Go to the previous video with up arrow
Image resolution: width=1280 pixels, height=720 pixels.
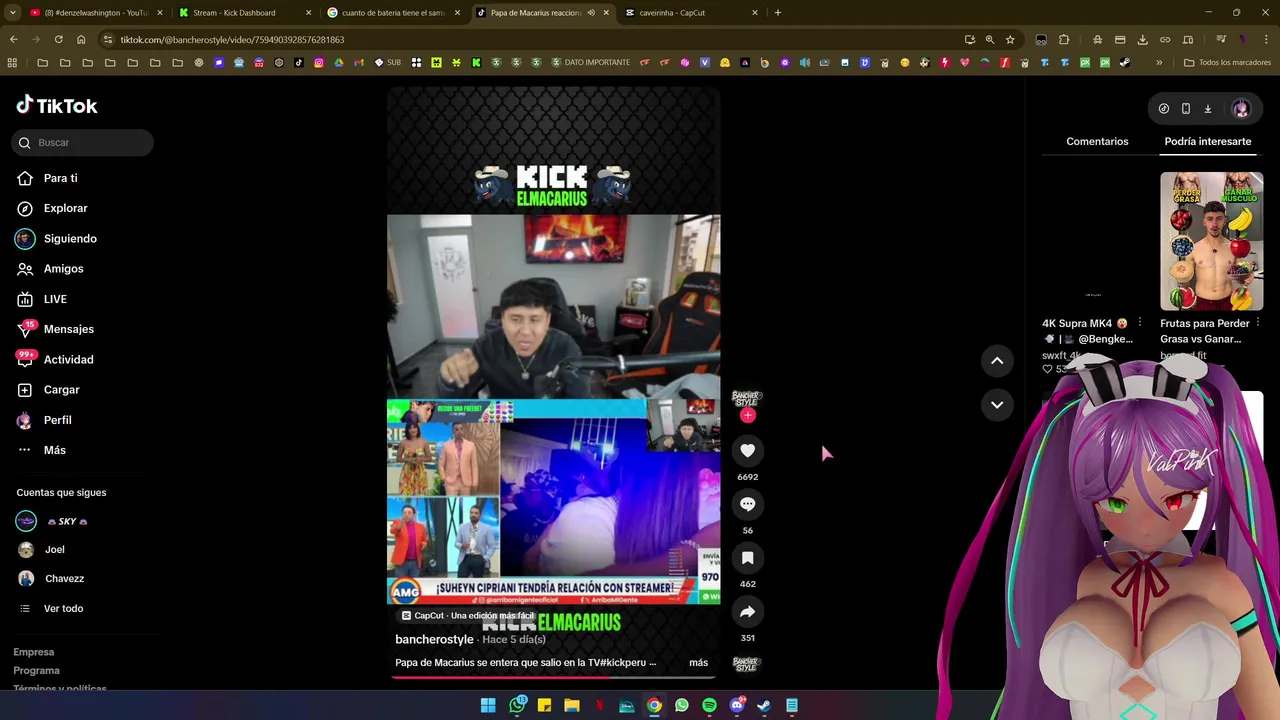997,361
